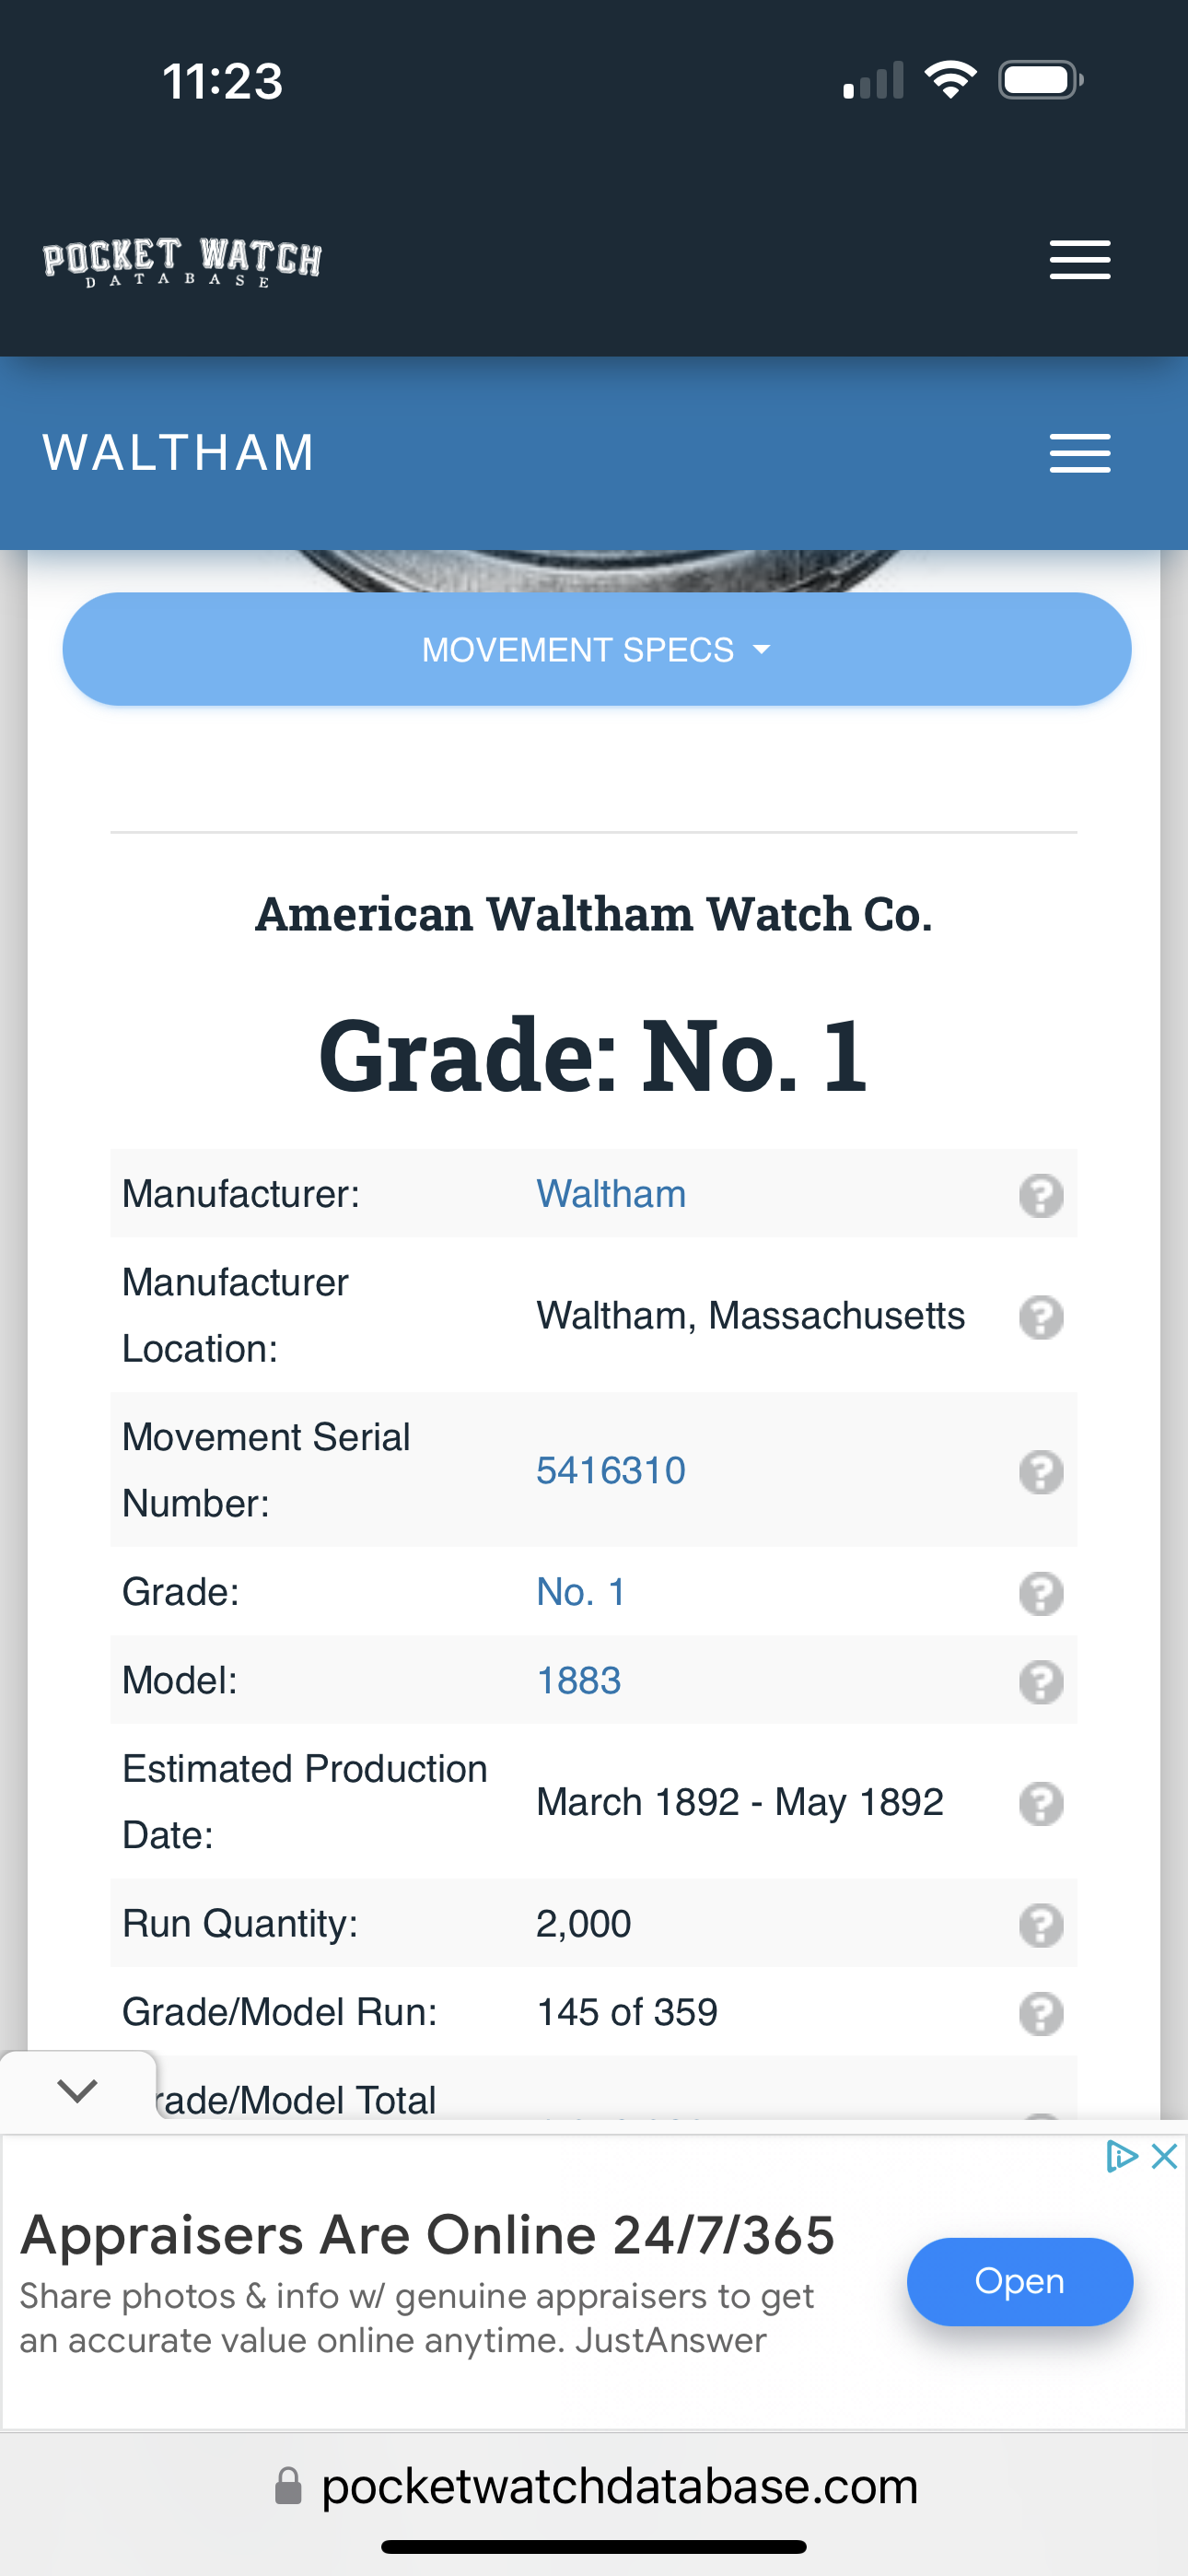Open the Waltham manufacturer link
1188x2576 pixels.
(611, 1194)
